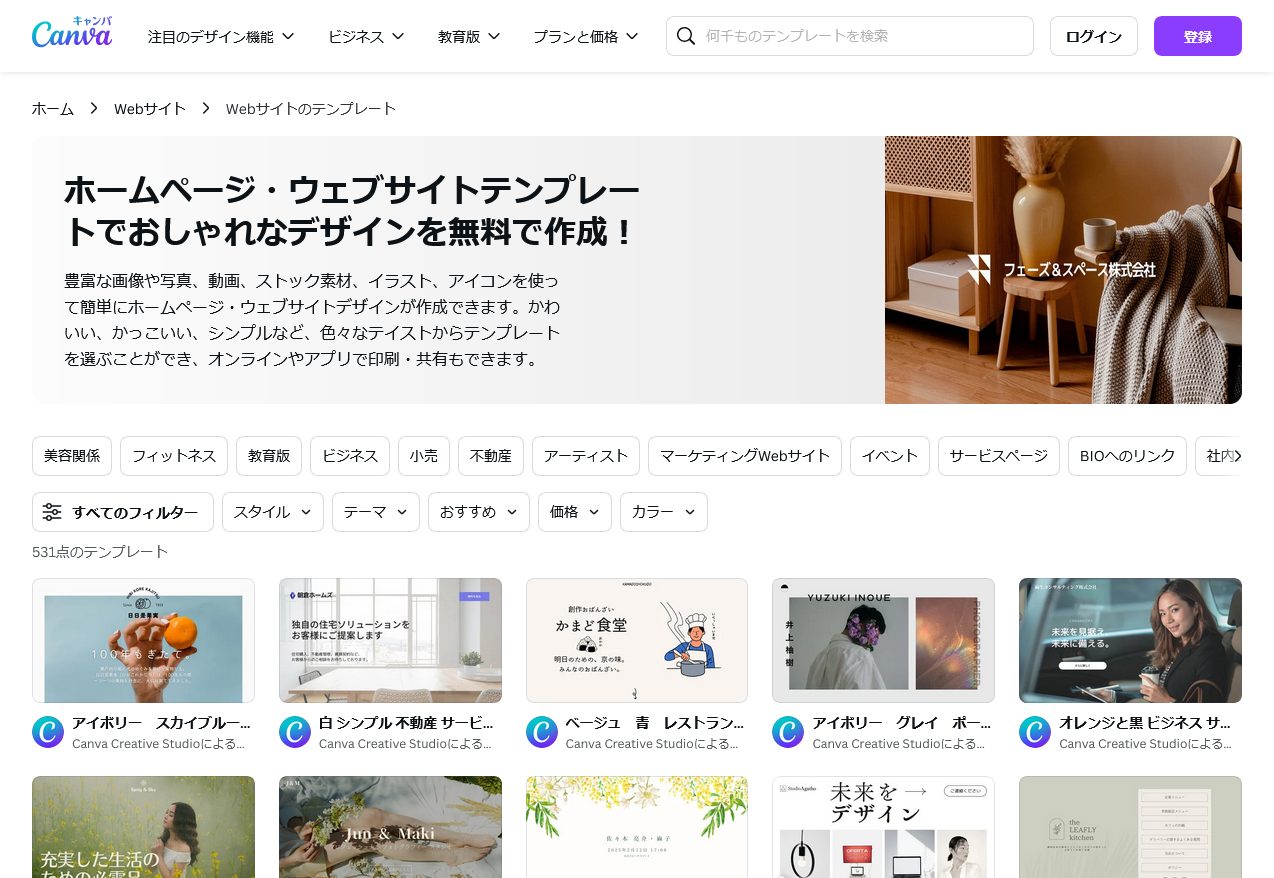Screen dimensions: 1274x878
Task: Click the search magnifier icon
Action: coord(686,36)
